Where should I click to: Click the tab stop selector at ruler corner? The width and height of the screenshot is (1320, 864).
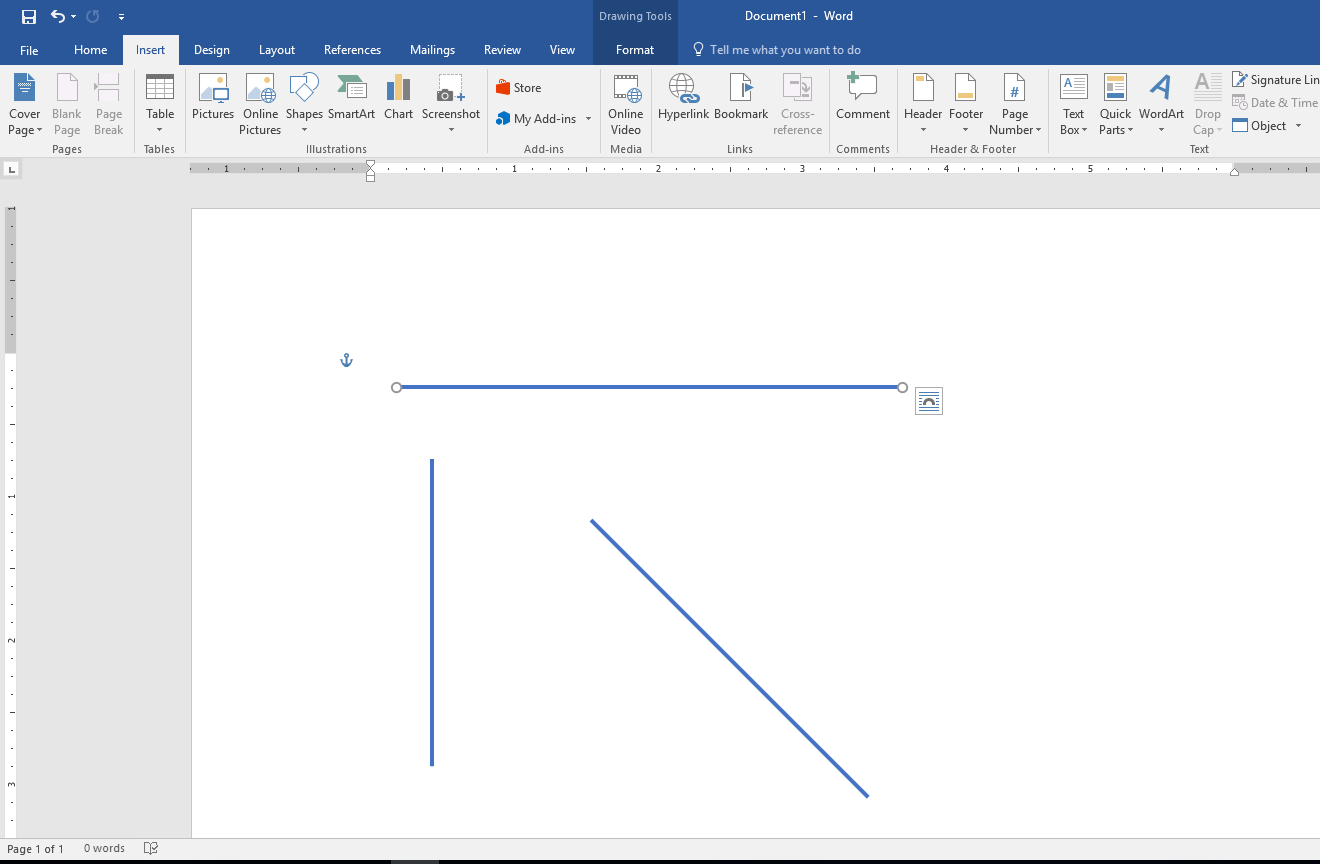click(x=12, y=170)
